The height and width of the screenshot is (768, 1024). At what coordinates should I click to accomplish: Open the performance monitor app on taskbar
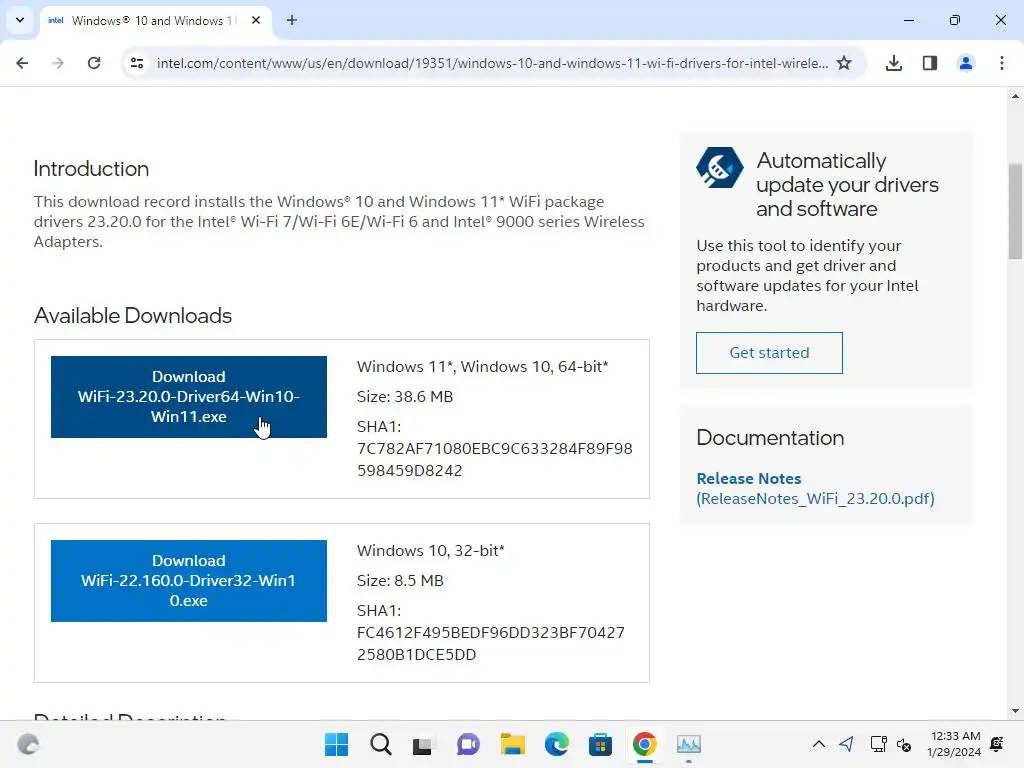688,744
